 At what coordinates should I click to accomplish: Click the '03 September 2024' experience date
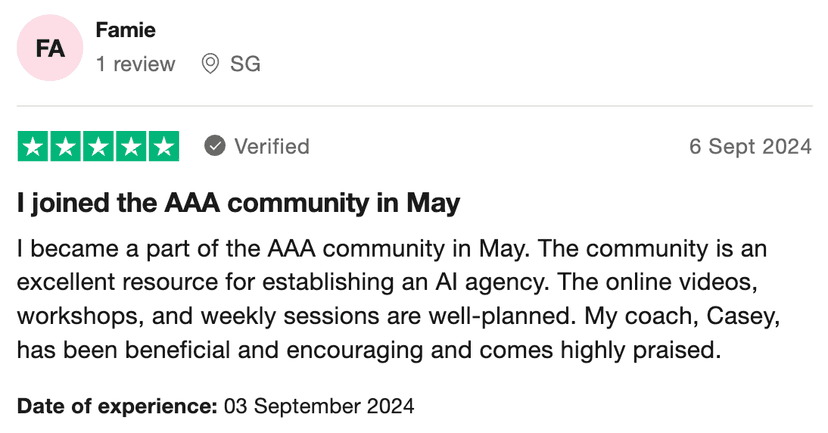click(318, 407)
